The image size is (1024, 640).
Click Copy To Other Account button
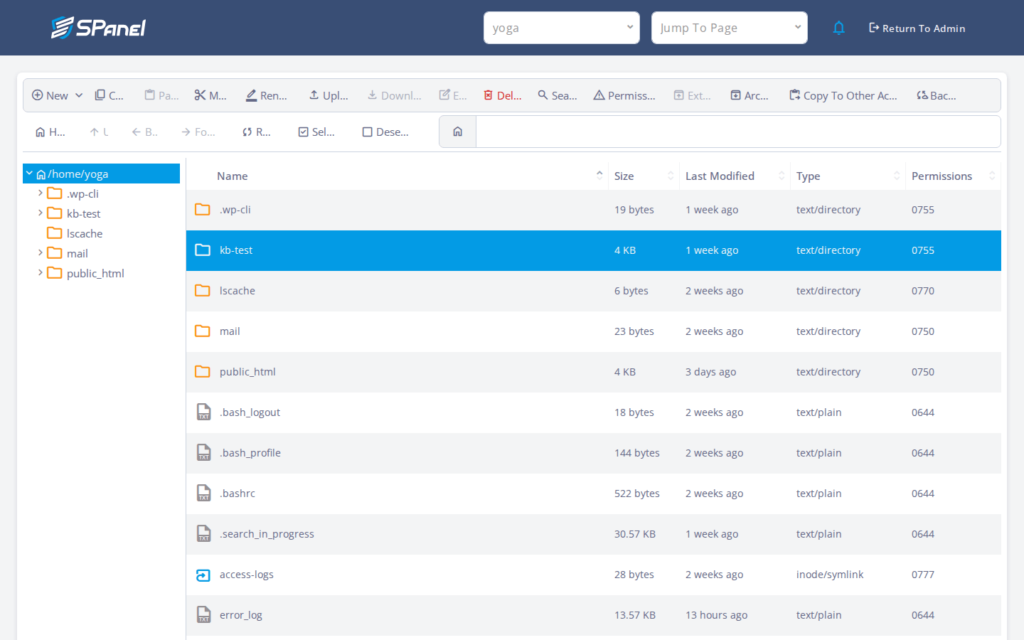click(843, 95)
